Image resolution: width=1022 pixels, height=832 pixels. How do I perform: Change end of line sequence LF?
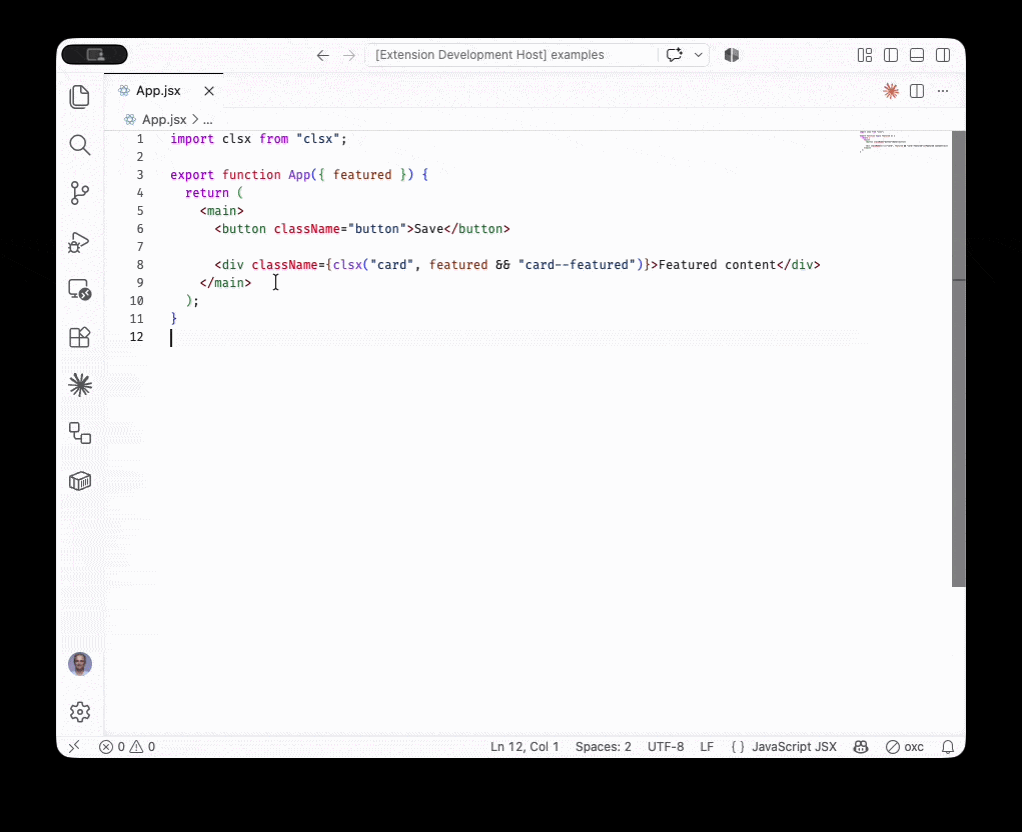point(707,747)
